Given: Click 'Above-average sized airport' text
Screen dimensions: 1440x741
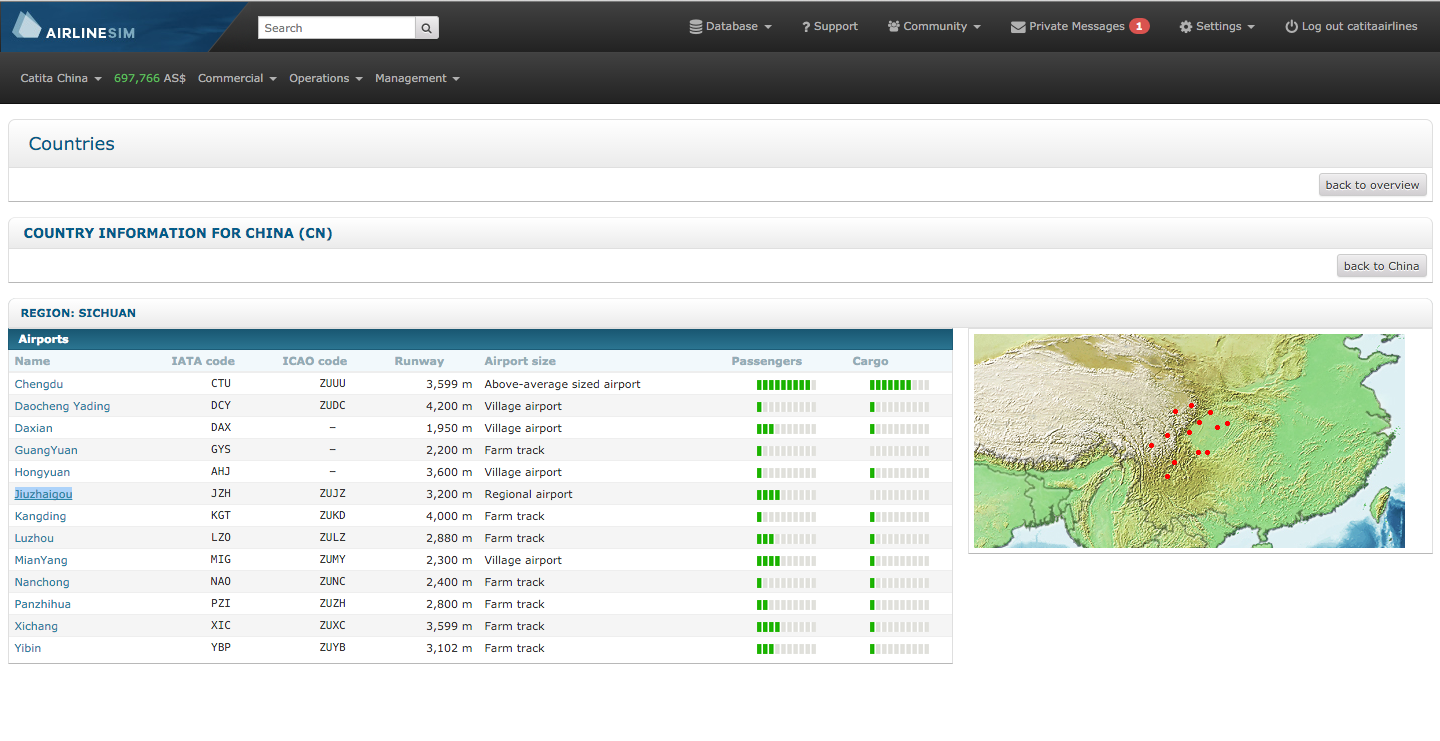Looking at the screenshot, I should coord(562,384).
